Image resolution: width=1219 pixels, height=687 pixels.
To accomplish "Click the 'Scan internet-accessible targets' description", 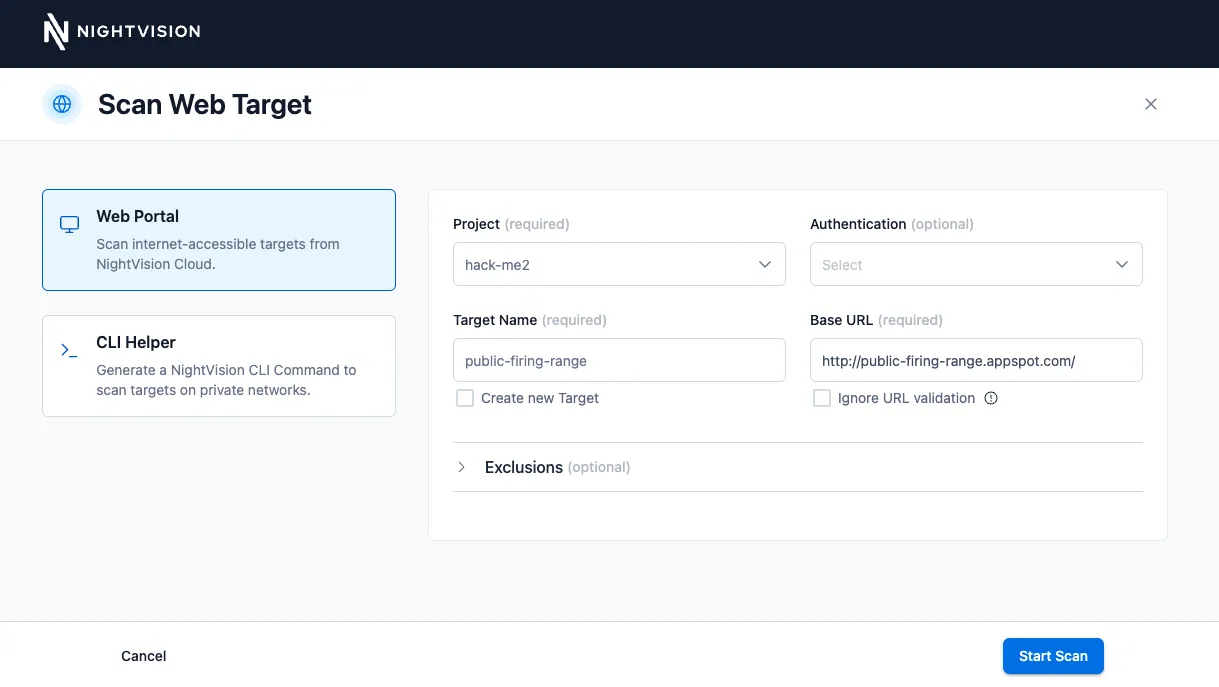I will [218, 254].
